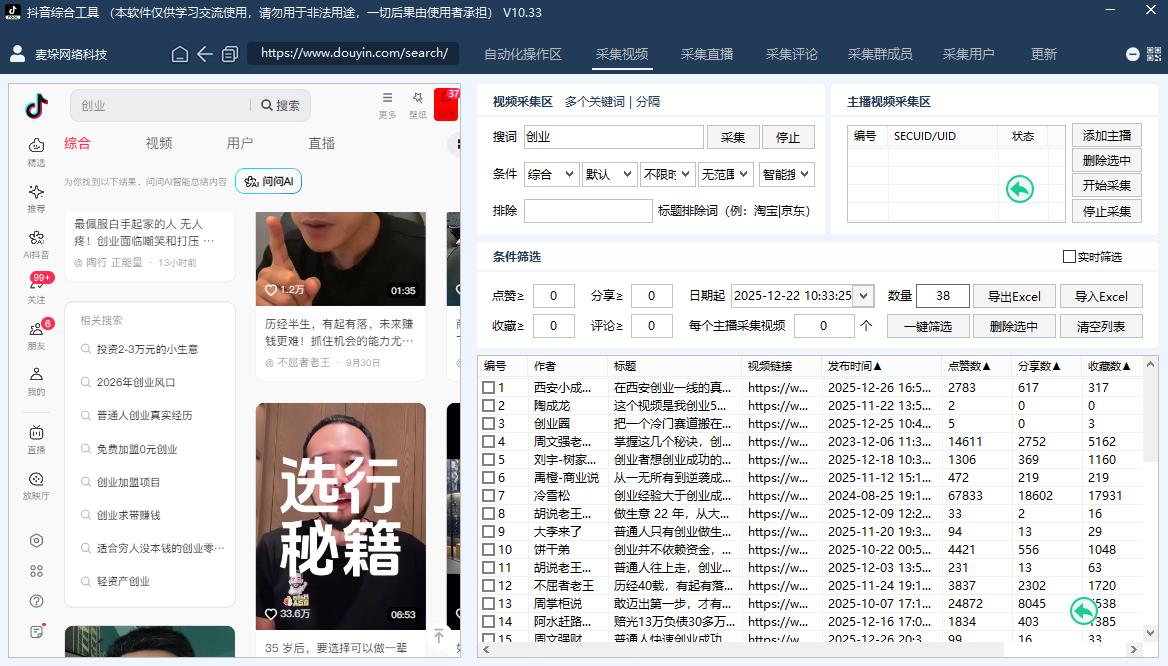Click the Douyin logo in sidebar
This screenshot has width=1168, height=666.
37,106
